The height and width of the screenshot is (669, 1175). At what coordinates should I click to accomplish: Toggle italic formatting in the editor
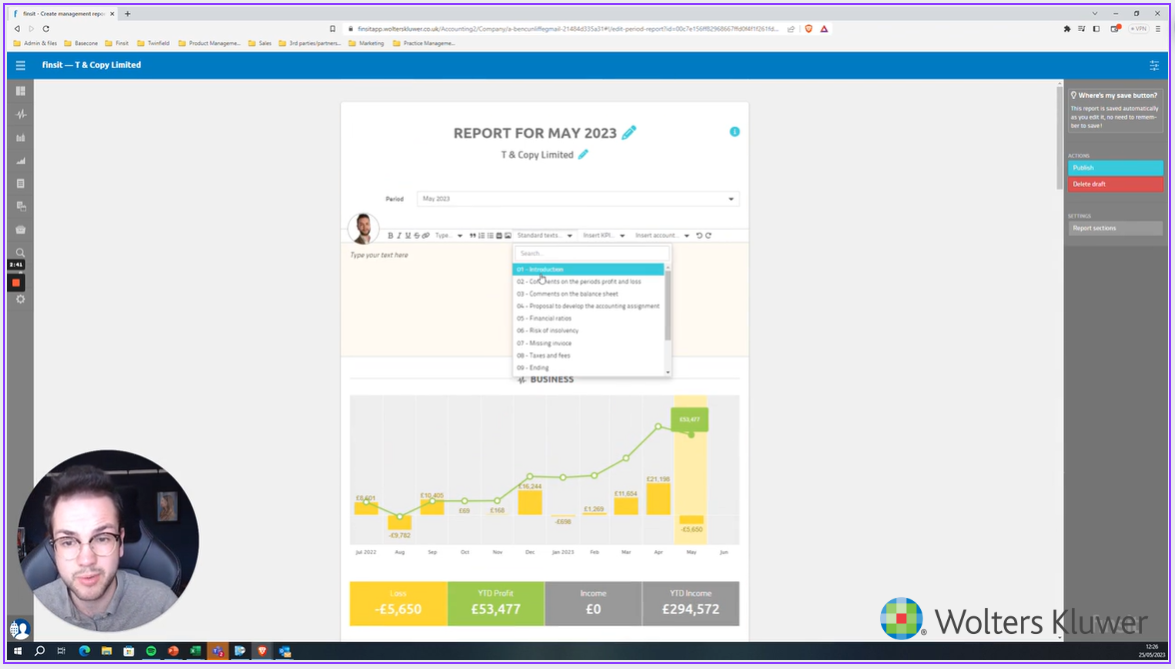(399, 236)
